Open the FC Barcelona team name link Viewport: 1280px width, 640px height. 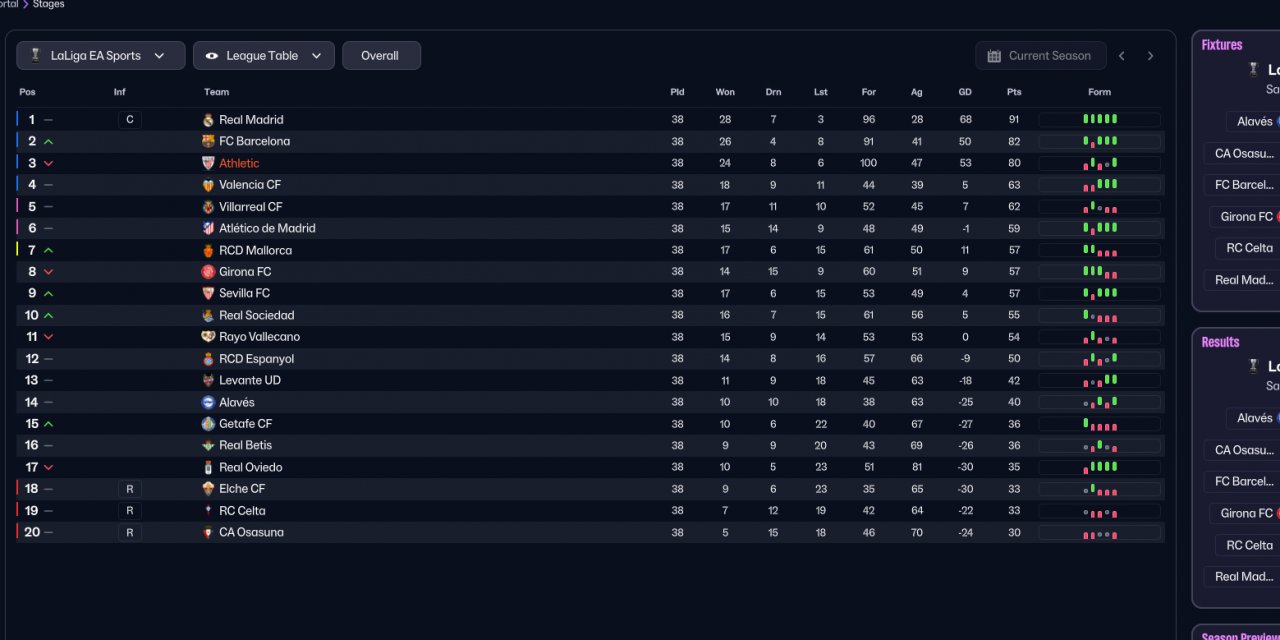255,142
